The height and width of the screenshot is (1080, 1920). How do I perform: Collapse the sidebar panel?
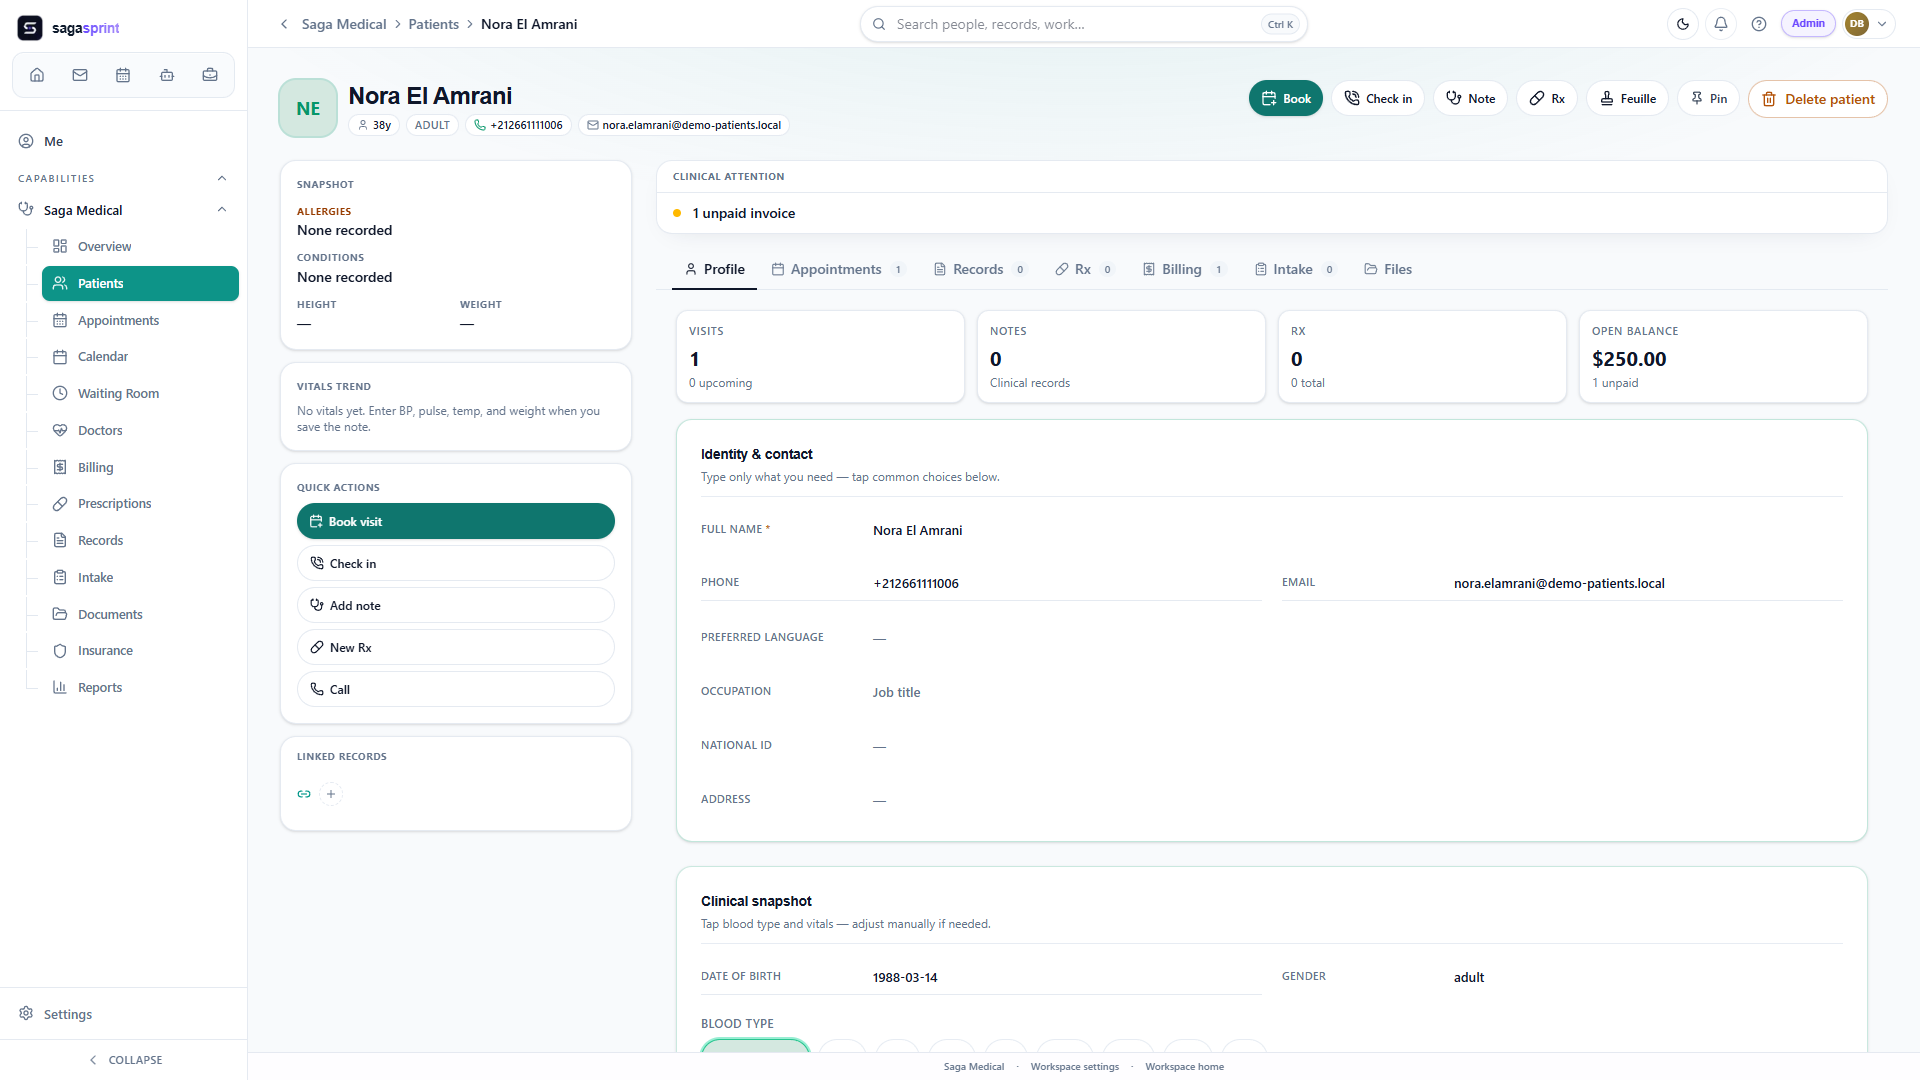[x=124, y=1059]
